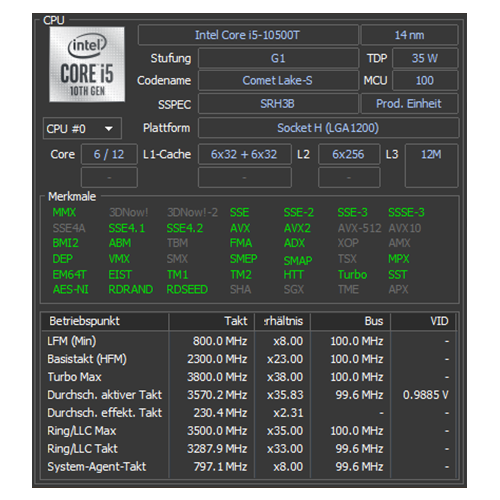
Task: Click the greyed SGX feature flag
Action: tap(294, 289)
